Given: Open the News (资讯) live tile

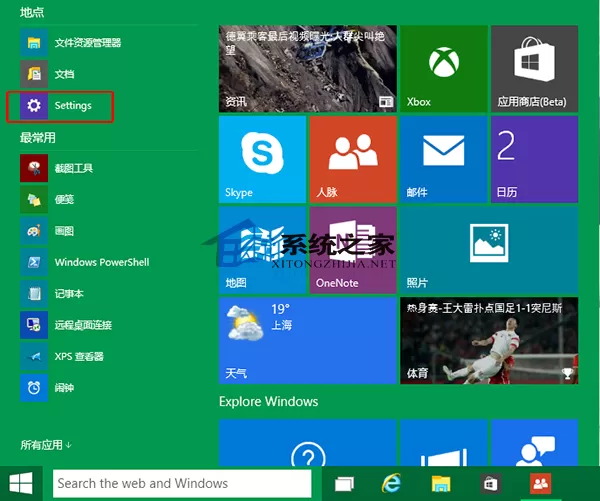Looking at the screenshot, I should tap(308, 69).
